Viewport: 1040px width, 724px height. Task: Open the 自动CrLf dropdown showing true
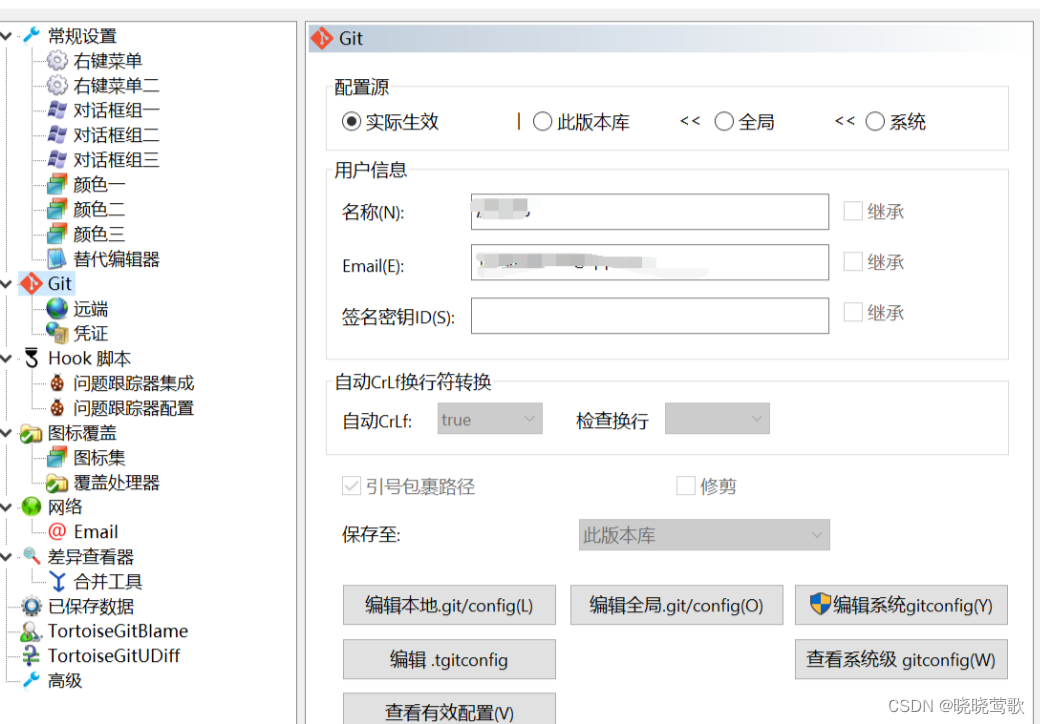pos(489,419)
